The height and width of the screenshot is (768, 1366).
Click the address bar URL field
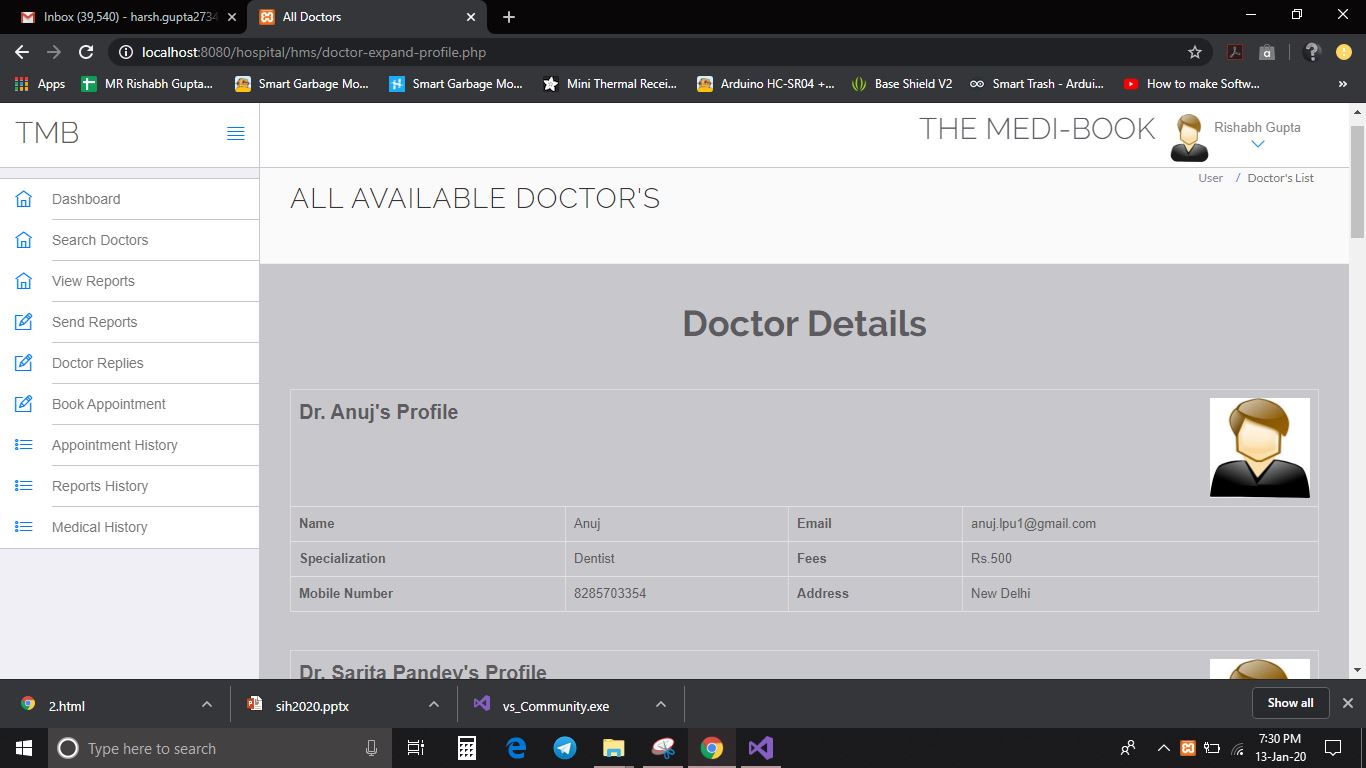[660, 52]
